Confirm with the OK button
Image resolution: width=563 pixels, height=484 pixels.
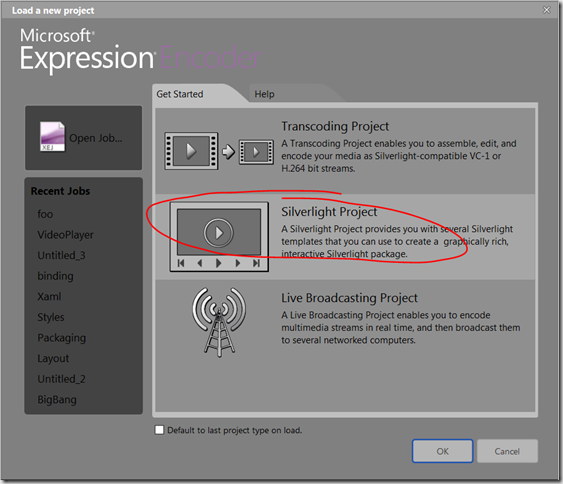[442, 451]
